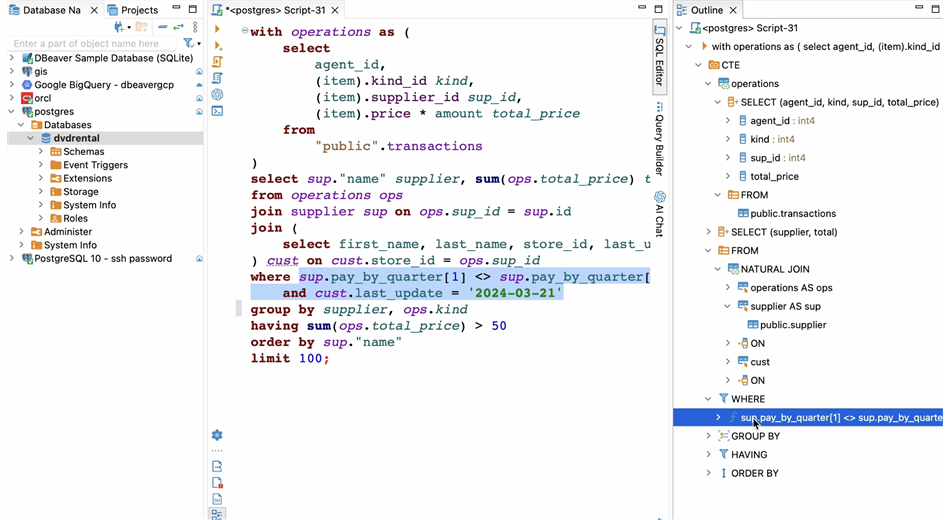Open the editor settings gear icon

217,435
